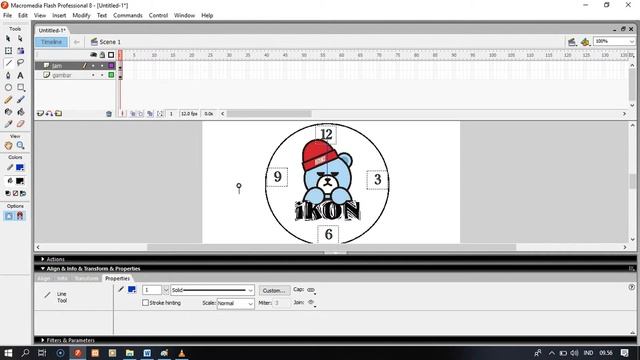Open the Modify menu
This screenshot has height=360, width=640.
[x=81, y=16]
